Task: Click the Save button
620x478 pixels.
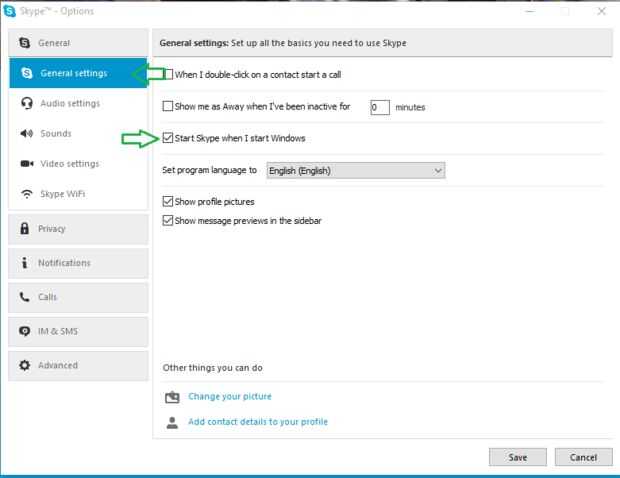Action: tap(518, 457)
